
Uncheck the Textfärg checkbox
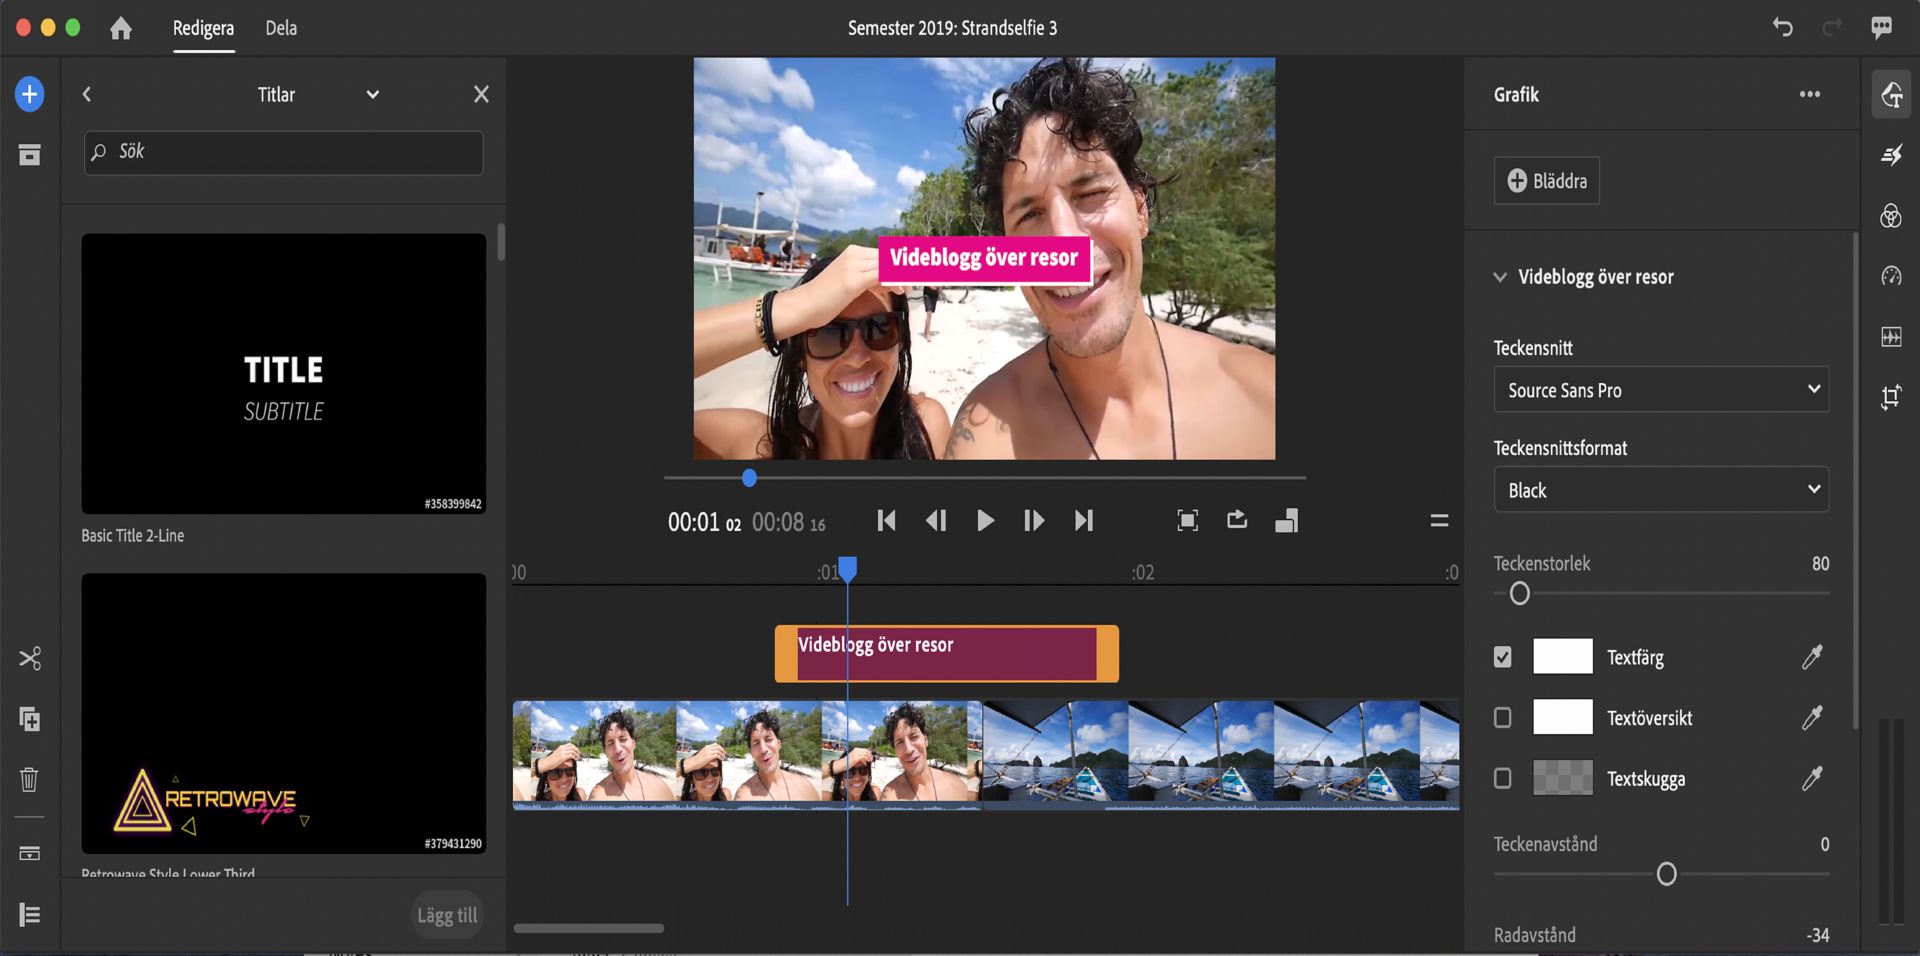[1502, 657]
